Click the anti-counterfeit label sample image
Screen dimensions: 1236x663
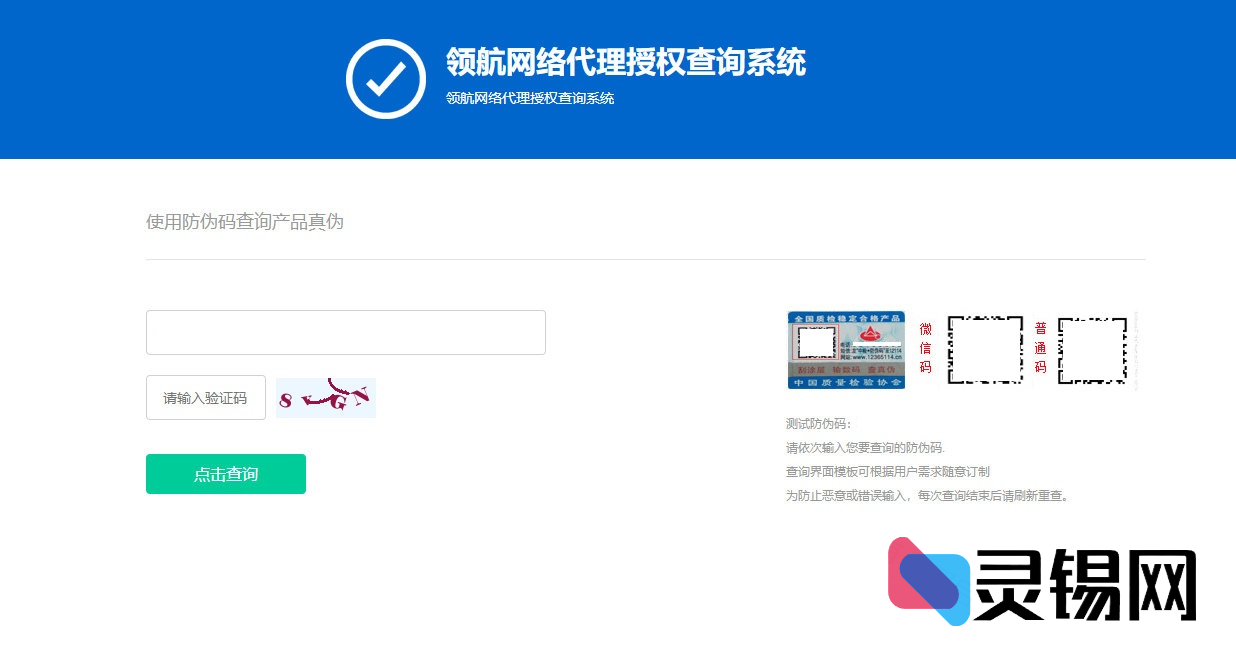(x=845, y=350)
